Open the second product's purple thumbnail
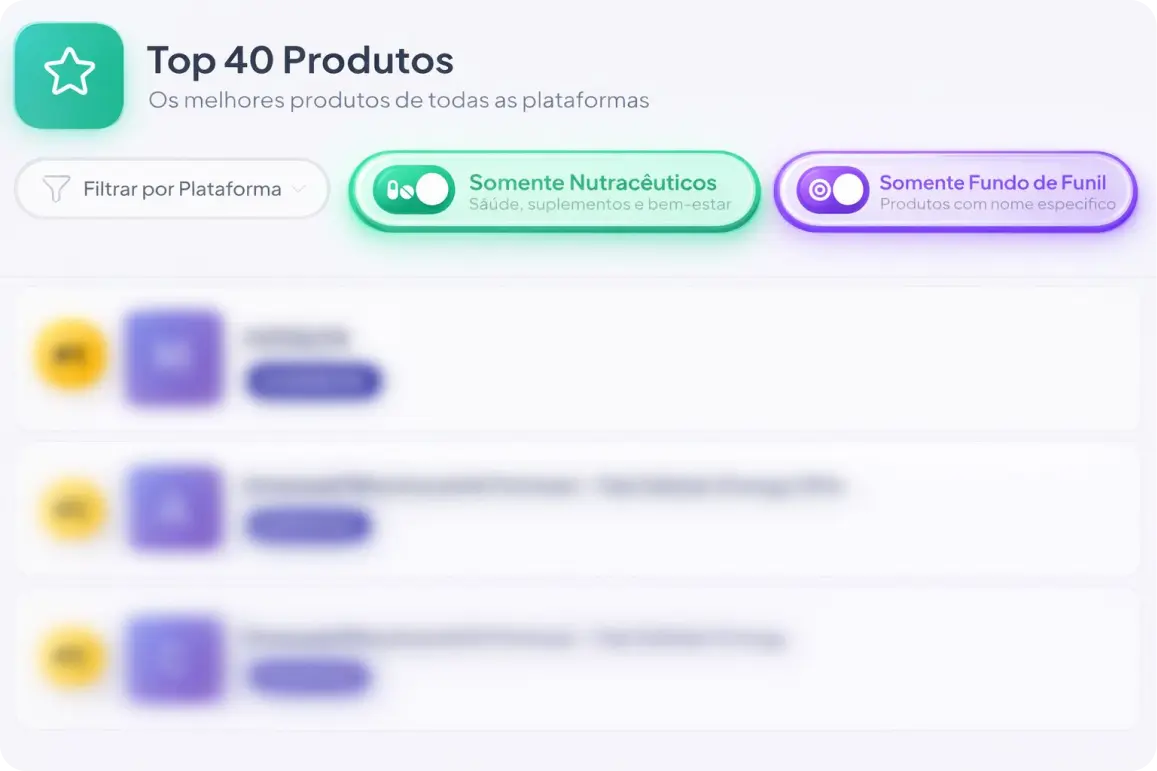The image size is (1157, 771). [174, 508]
